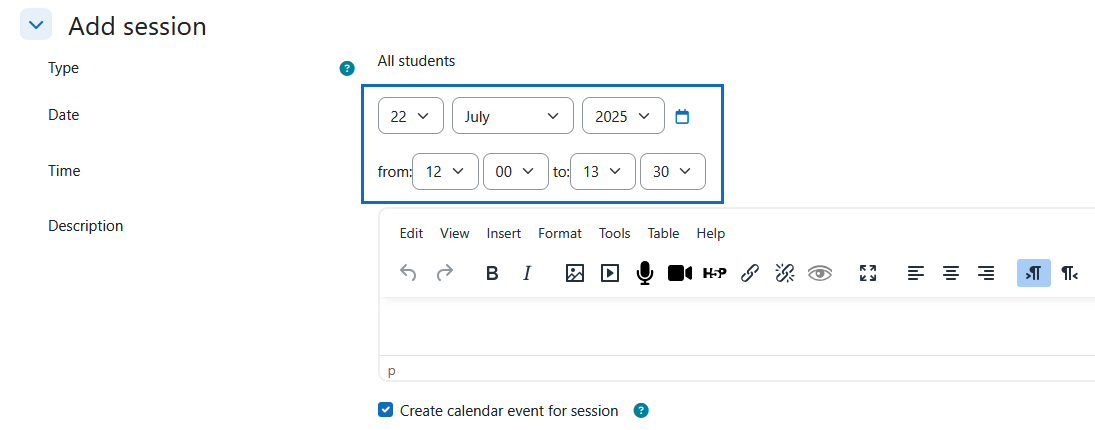Remove link with the unlink icon
This screenshot has height=430, width=1095.
pyautogui.click(x=785, y=273)
